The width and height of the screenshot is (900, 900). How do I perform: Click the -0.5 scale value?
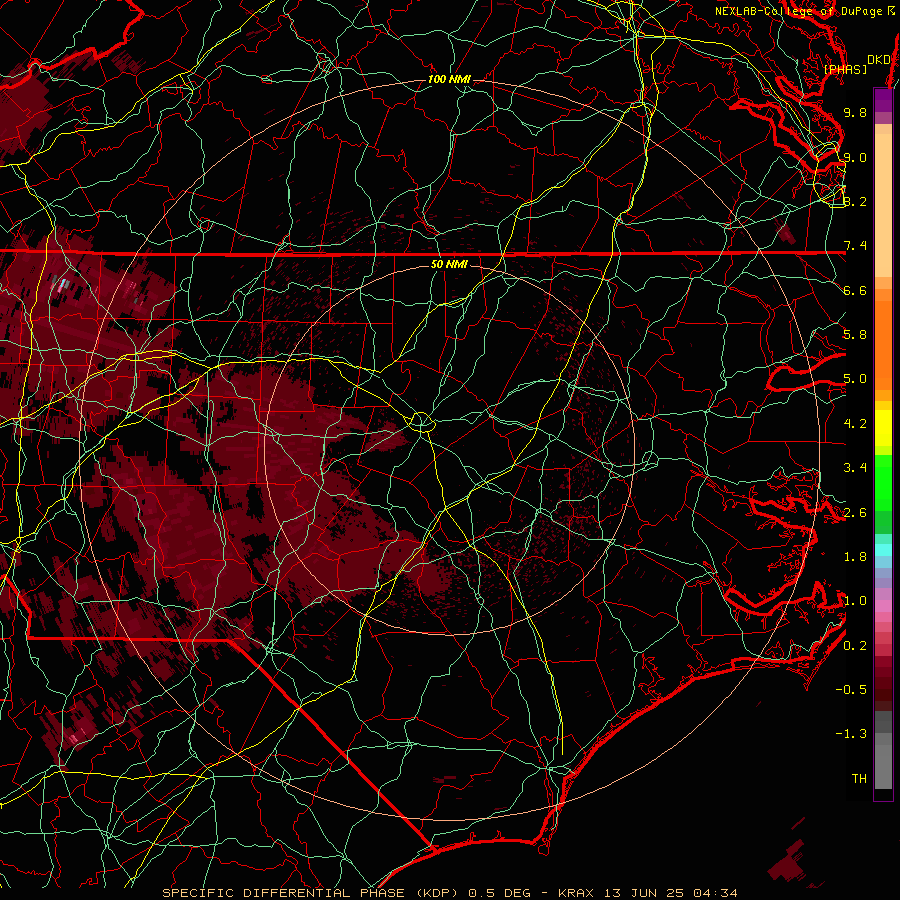851,690
